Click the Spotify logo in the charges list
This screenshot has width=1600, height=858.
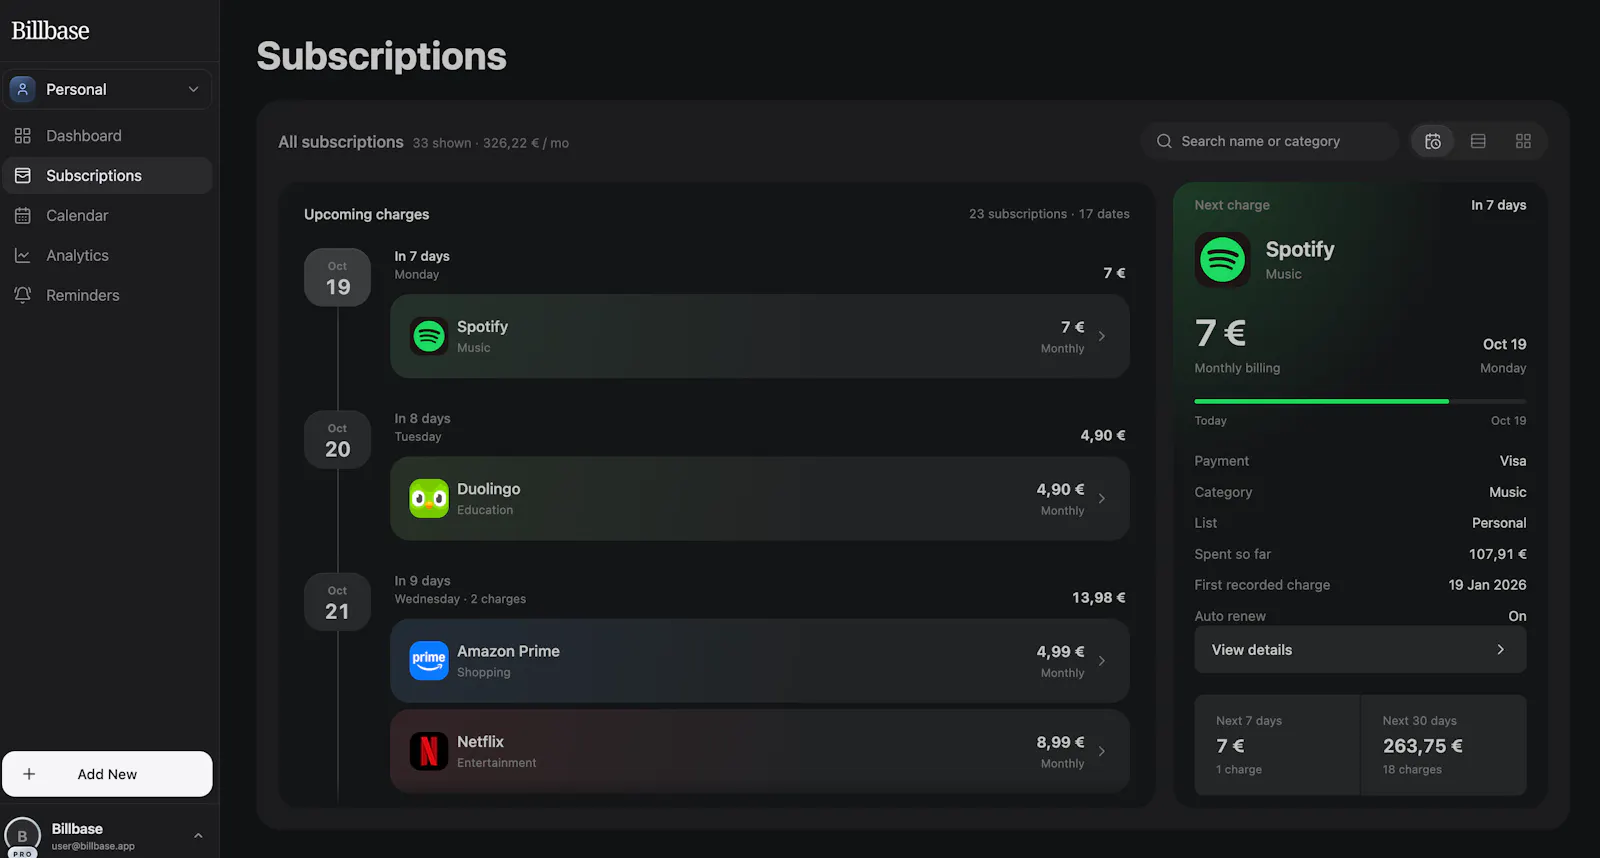[x=429, y=336]
